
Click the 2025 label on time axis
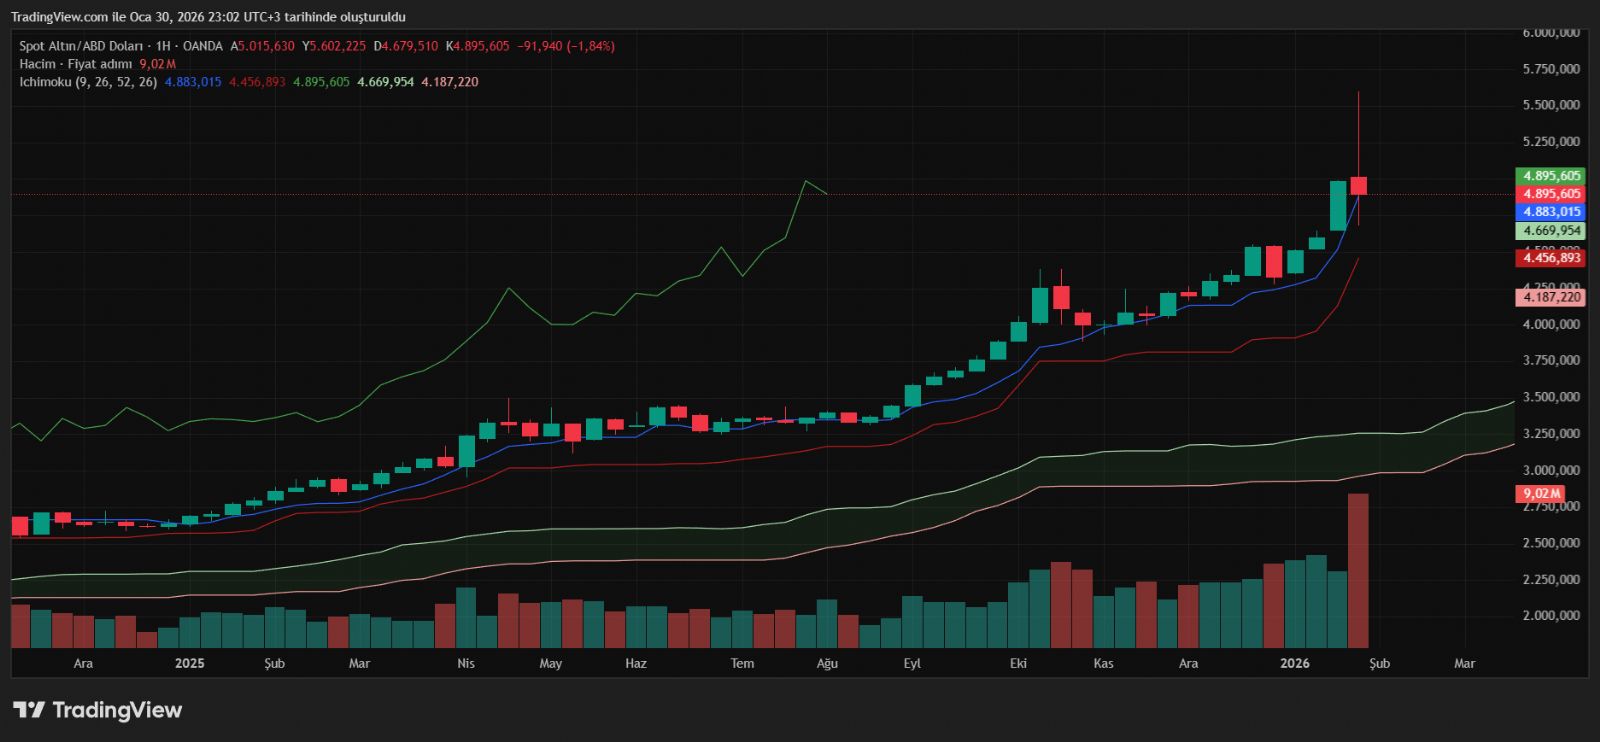(189, 663)
